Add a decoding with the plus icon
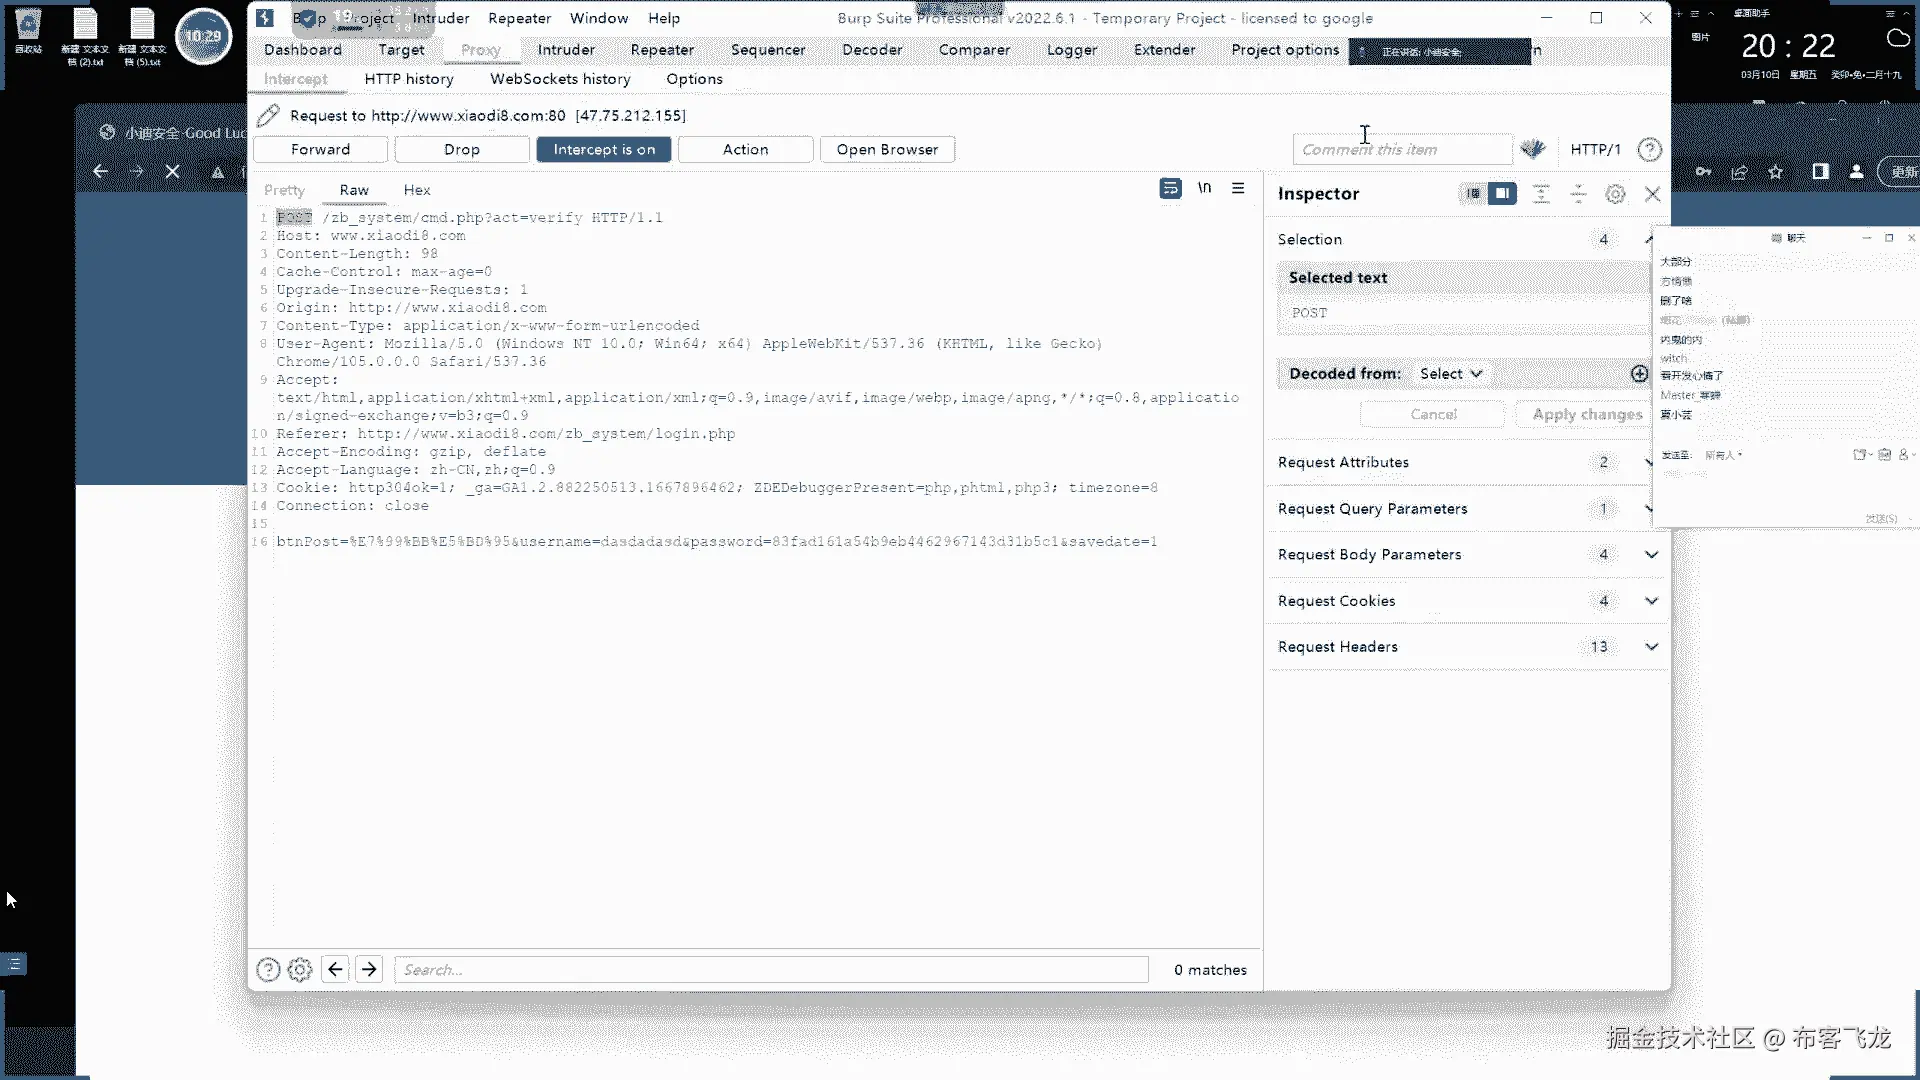Image resolution: width=1920 pixels, height=1080 pixels. [1639, 373]
